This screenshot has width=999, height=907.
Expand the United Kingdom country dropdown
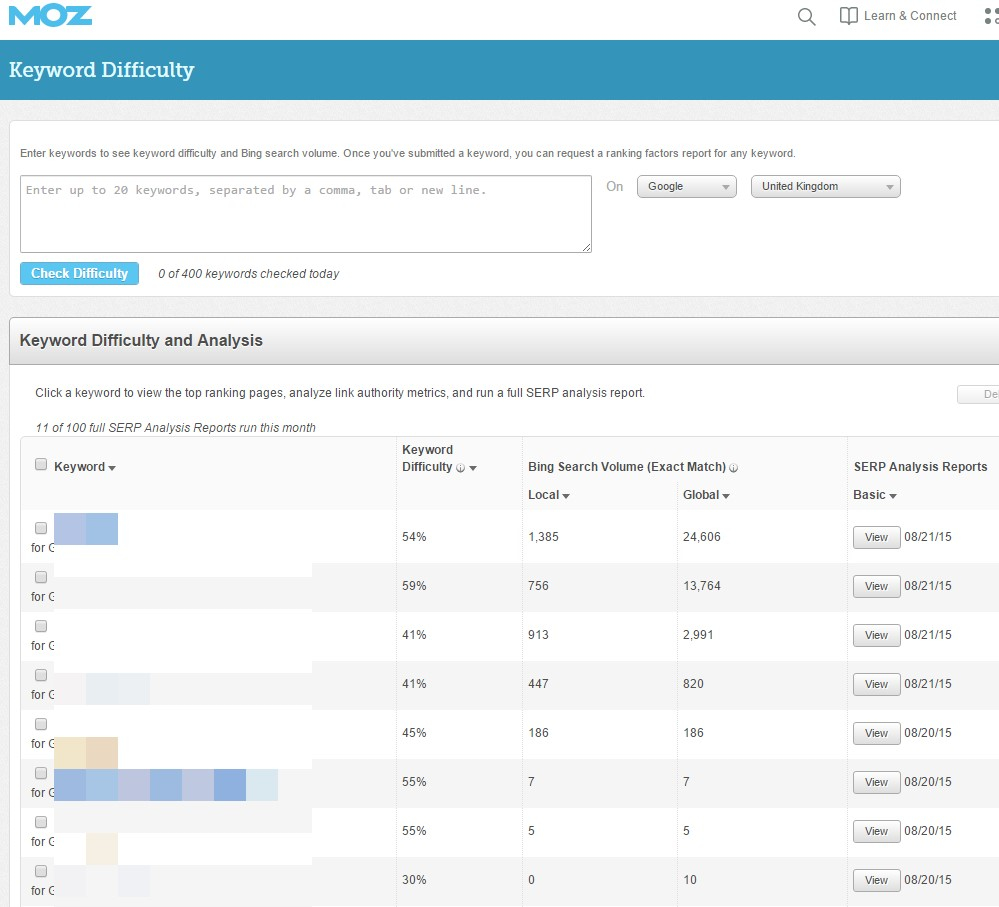(x=825, y=187)
